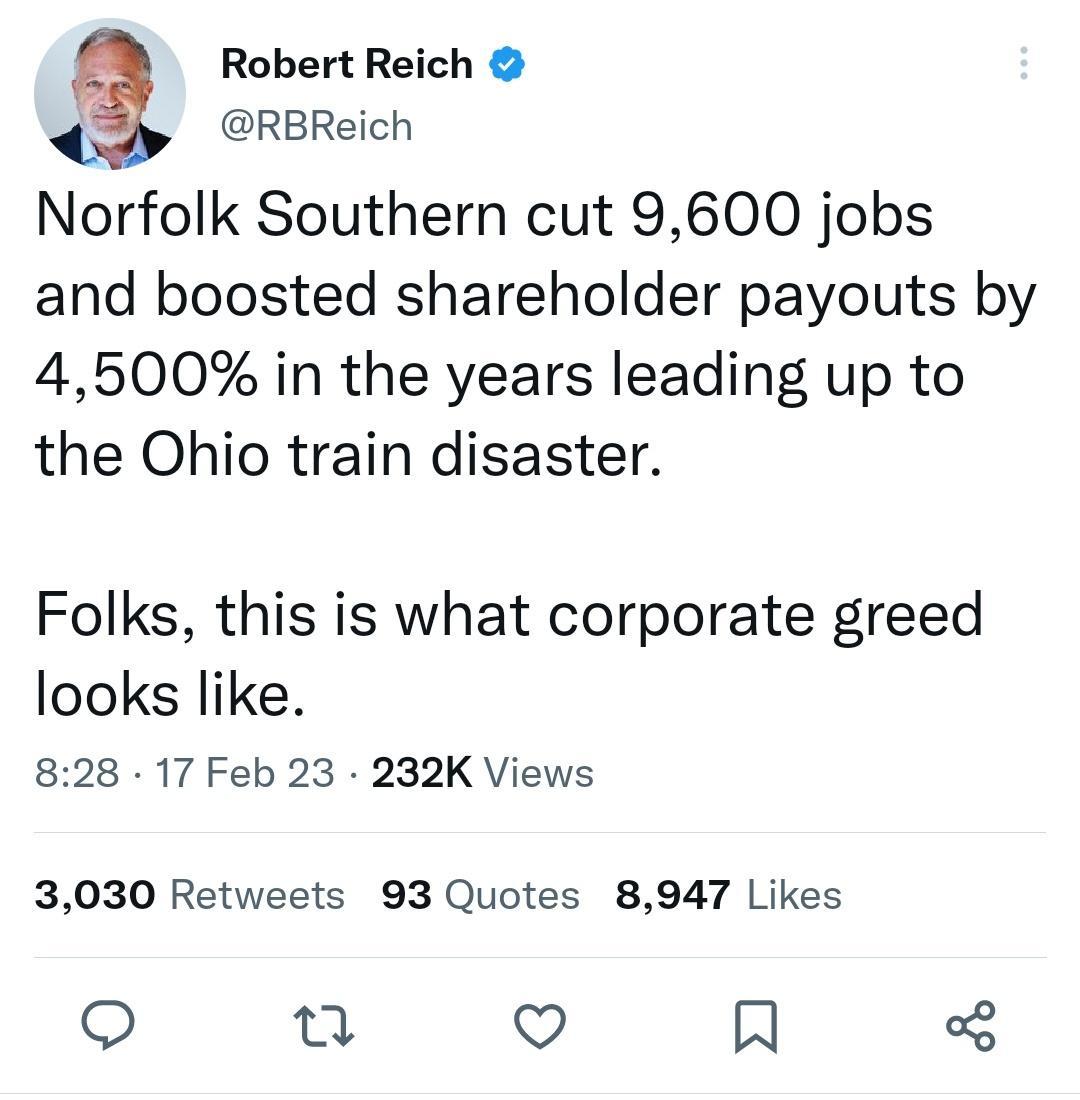Open quote tweets via 93 Quotes
The width and height of the screenshot is (1080, 1100).
coord(480,896)
